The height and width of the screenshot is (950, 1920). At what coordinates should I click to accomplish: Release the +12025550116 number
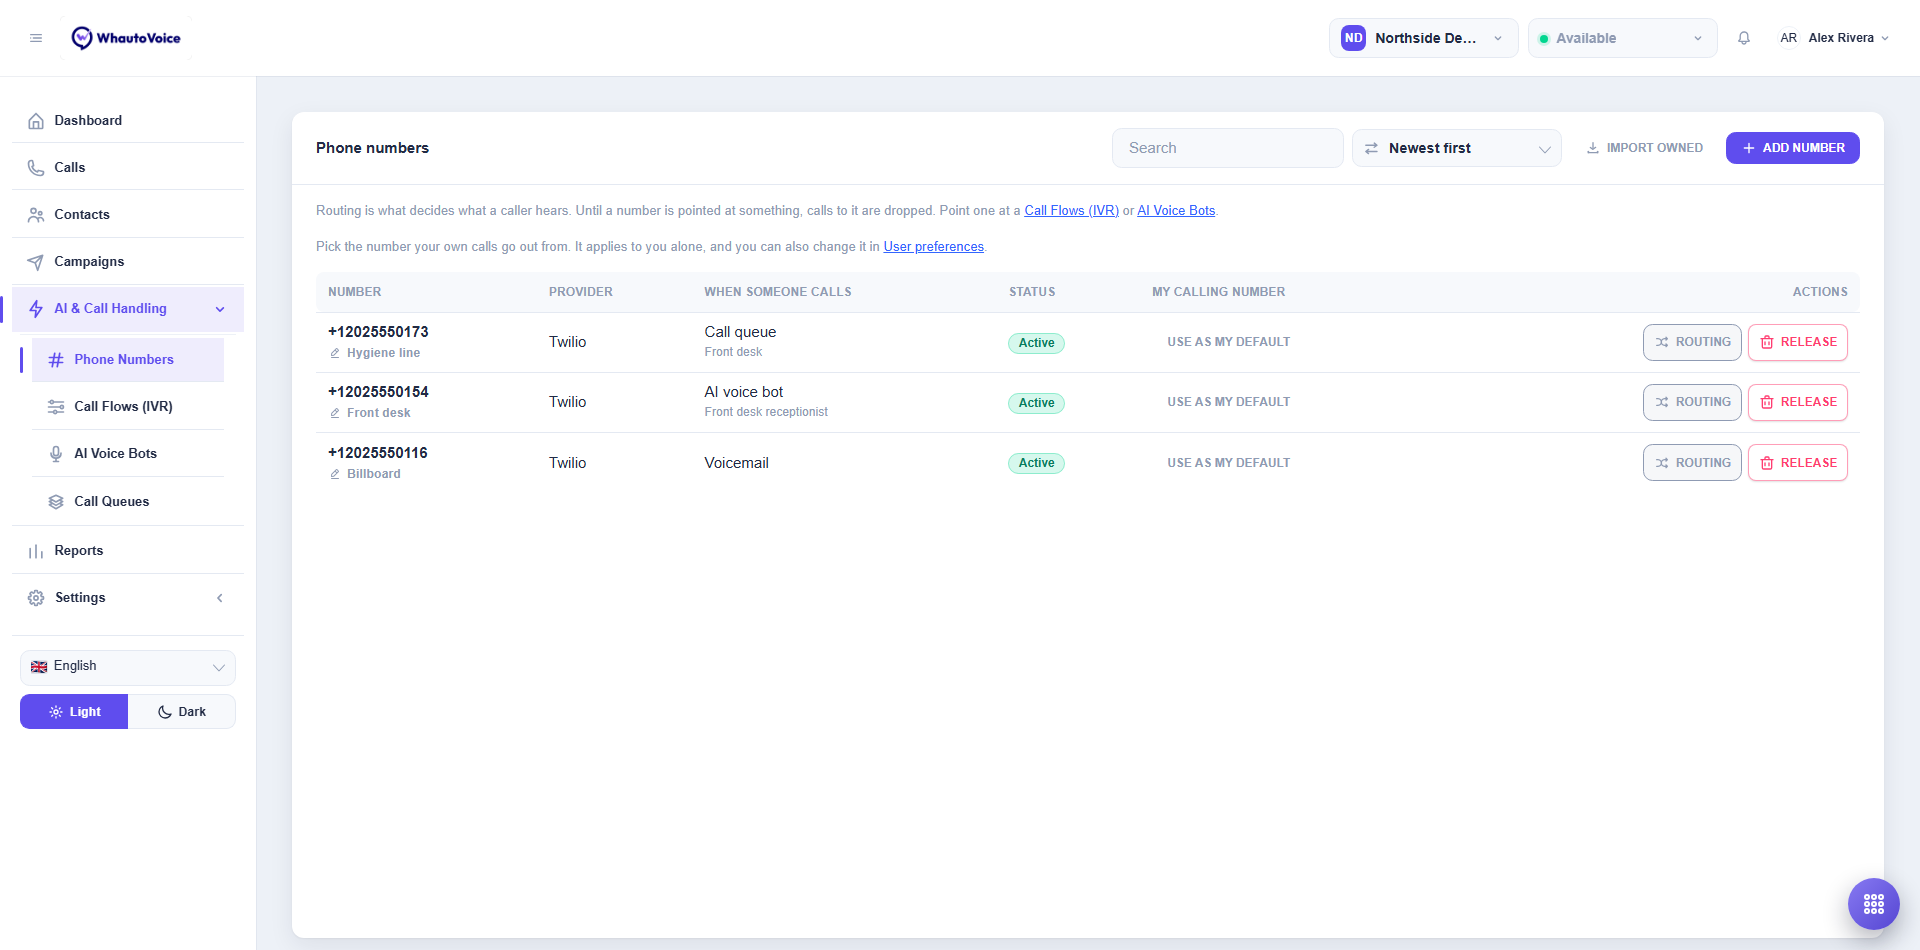1797,463
